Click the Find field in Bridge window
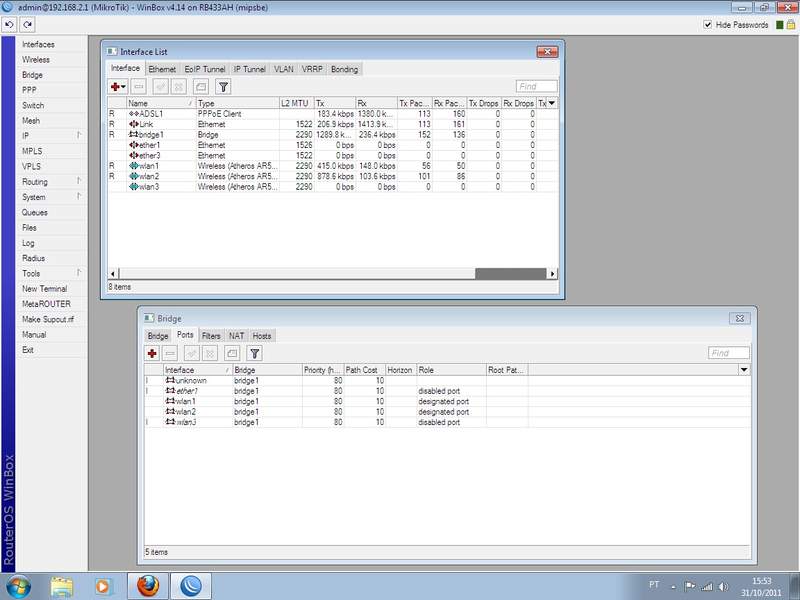The height and width of the screenshot is (600, 800). pyautogui.click(x=729, y=353)
